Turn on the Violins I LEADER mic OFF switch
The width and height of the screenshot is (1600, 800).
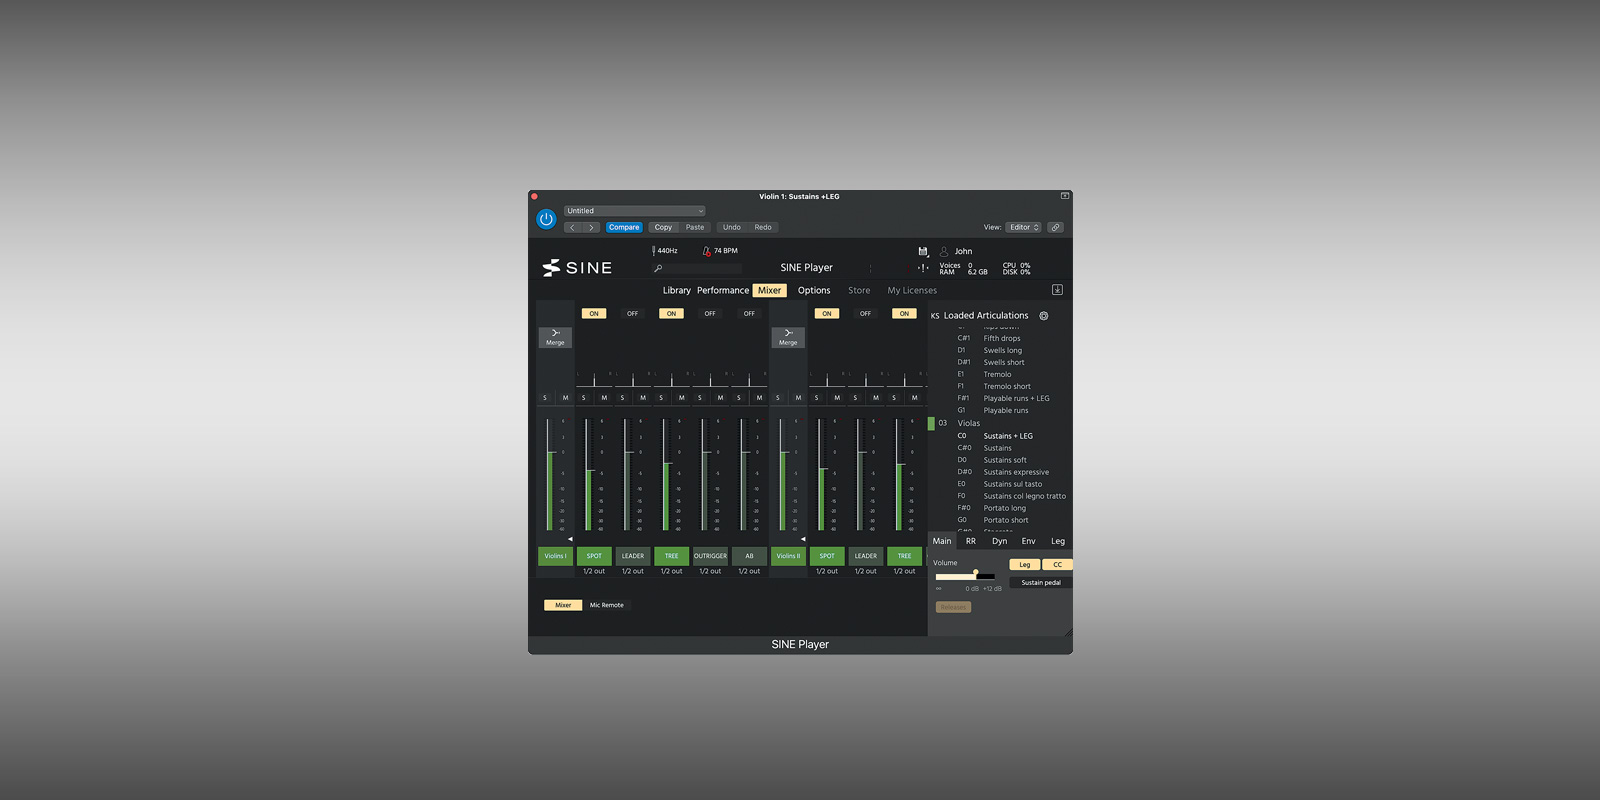tap(633, 313)
